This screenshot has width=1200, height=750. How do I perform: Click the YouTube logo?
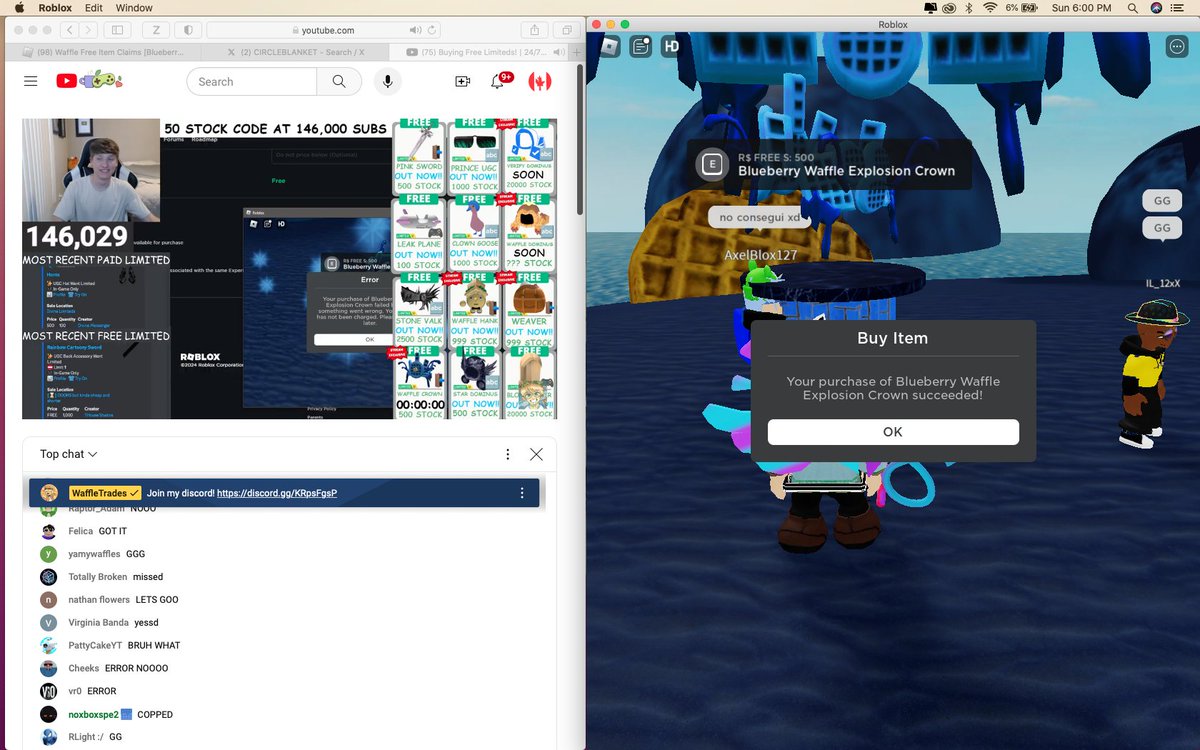coord(89,80)
